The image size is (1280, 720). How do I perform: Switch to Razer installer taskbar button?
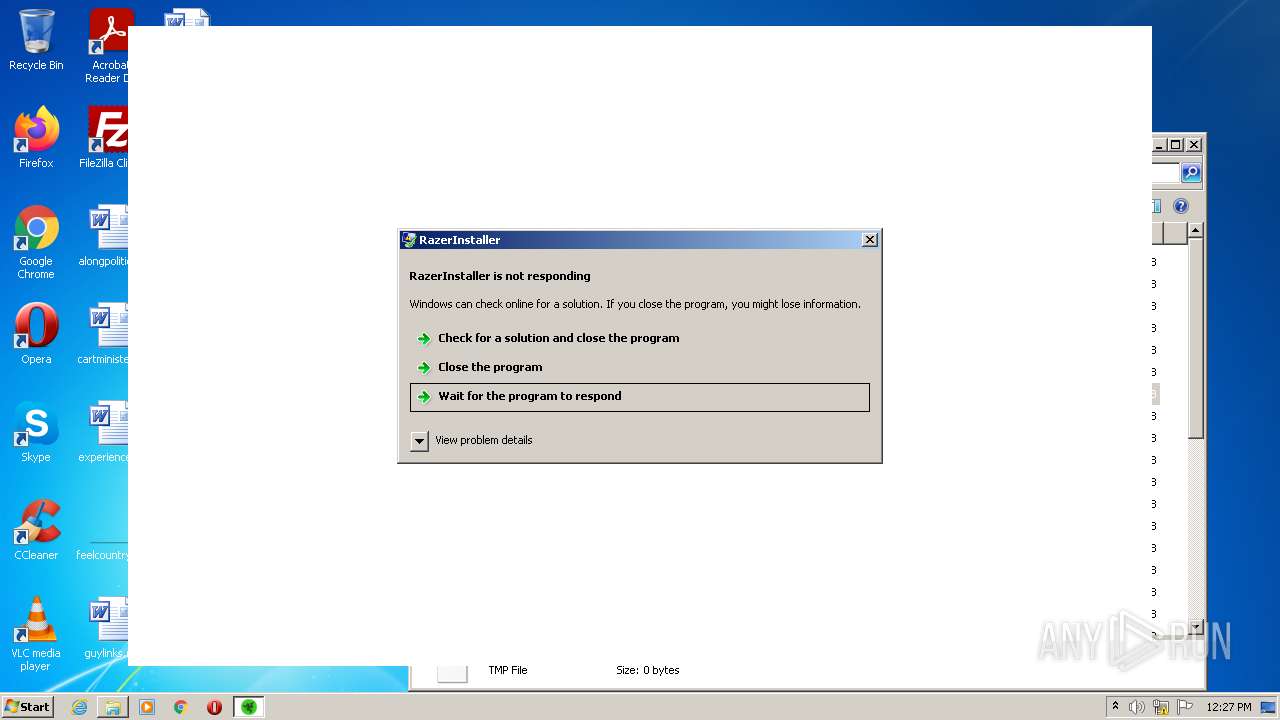[x=248, y=707]
